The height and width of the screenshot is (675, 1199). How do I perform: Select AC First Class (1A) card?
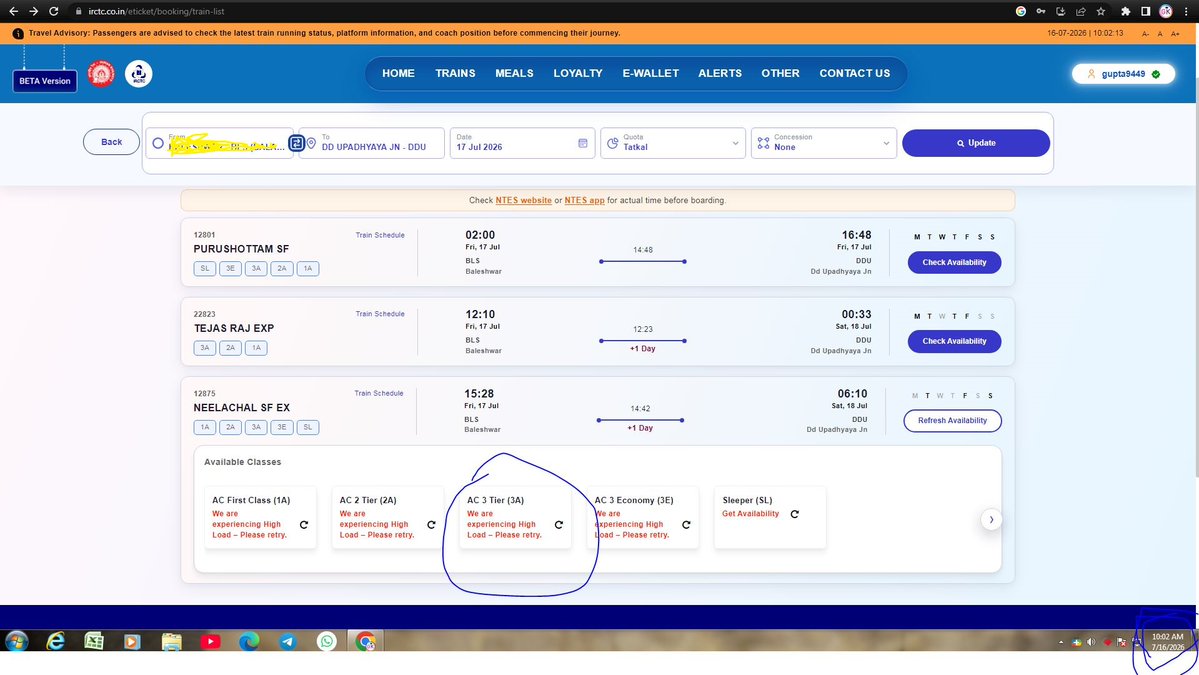click(260, 518)
